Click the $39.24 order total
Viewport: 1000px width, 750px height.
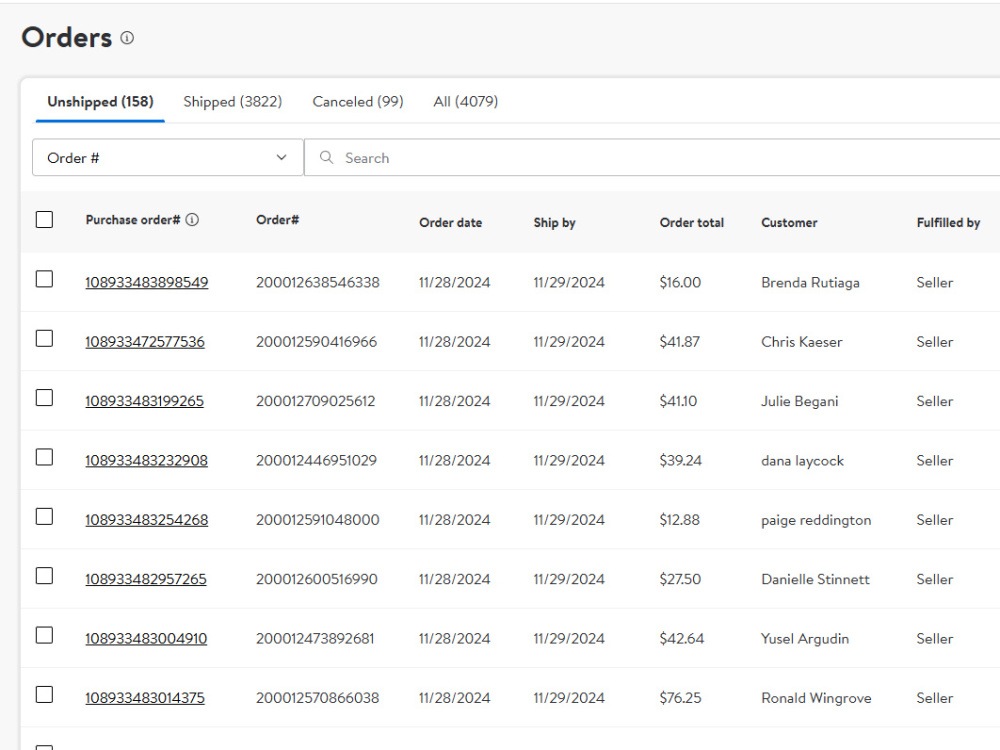[x=680, y=460]
